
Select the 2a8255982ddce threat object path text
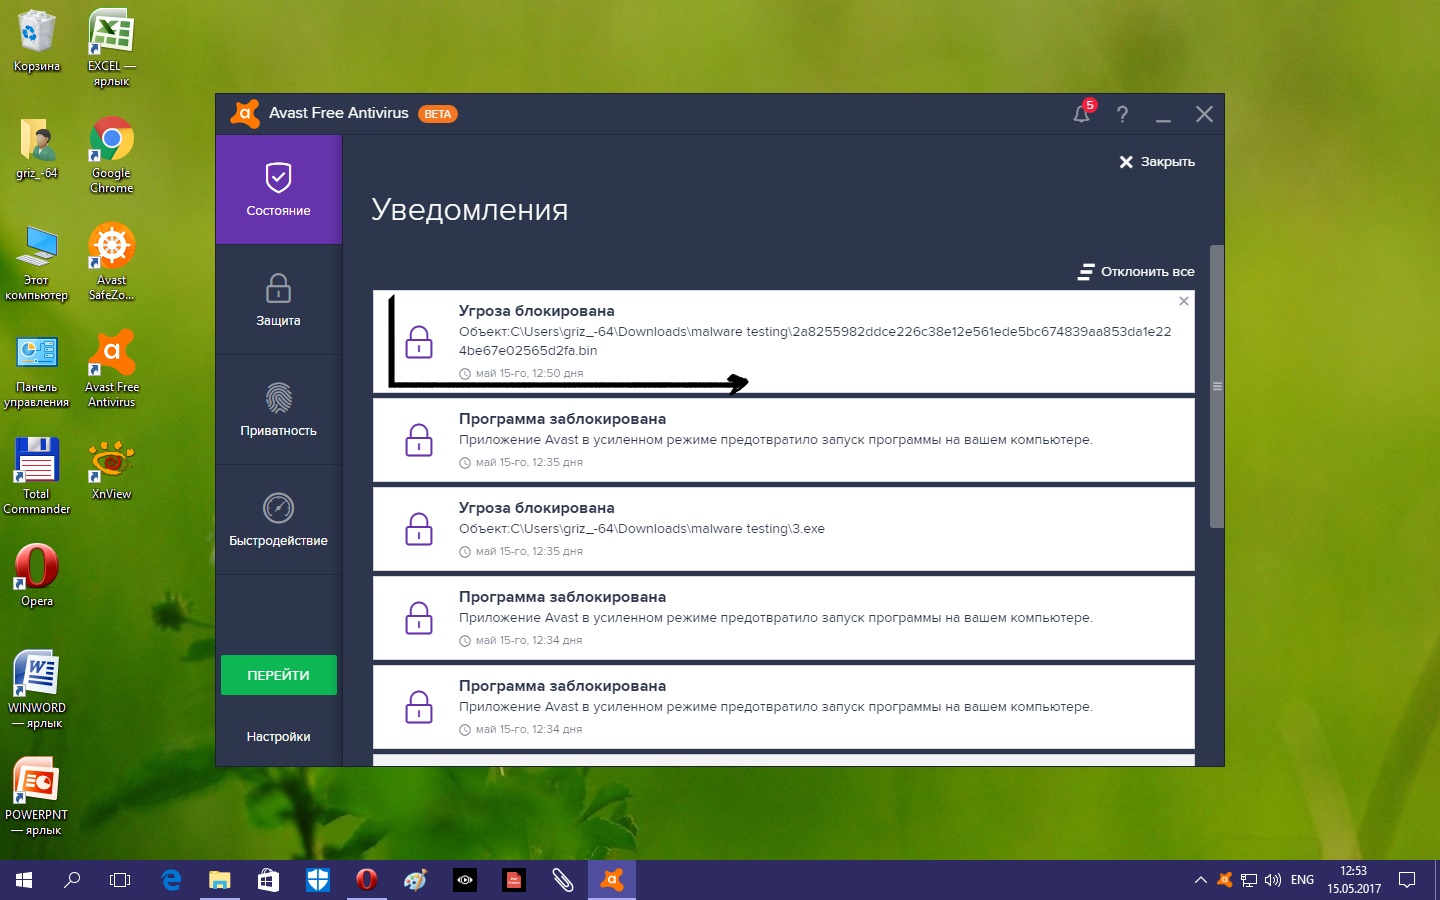click(x=815, y=341)
